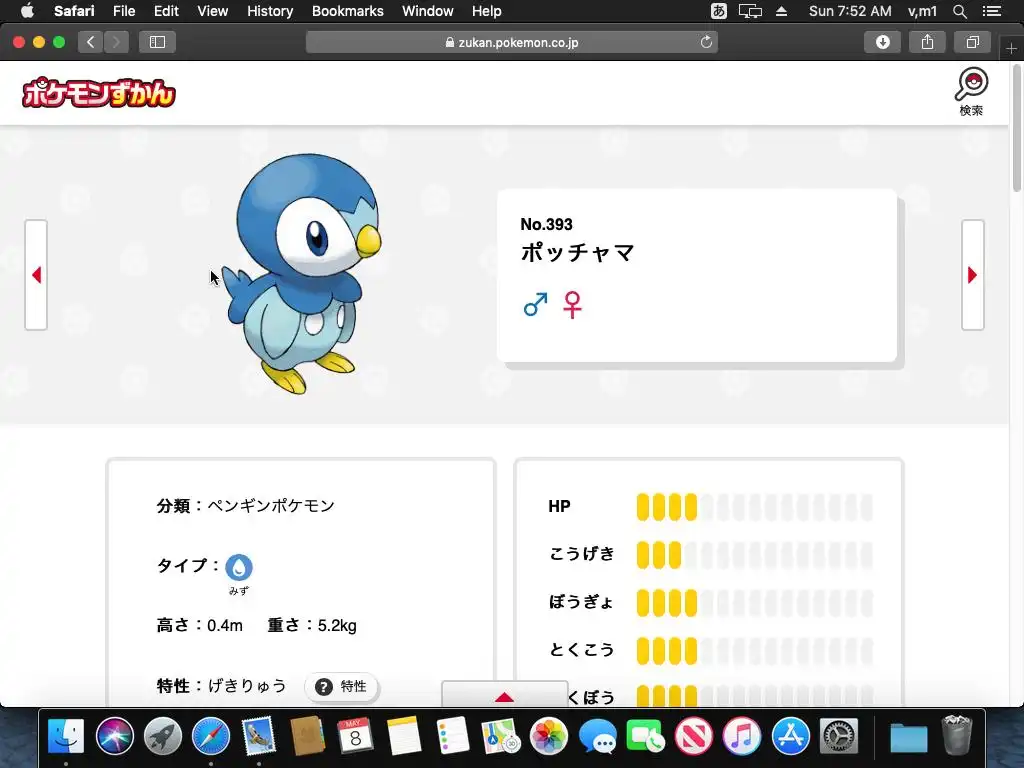This screenshot has height=768, width=1024.
Task: Add a new tab with plus button
Action: [1011, 48]
